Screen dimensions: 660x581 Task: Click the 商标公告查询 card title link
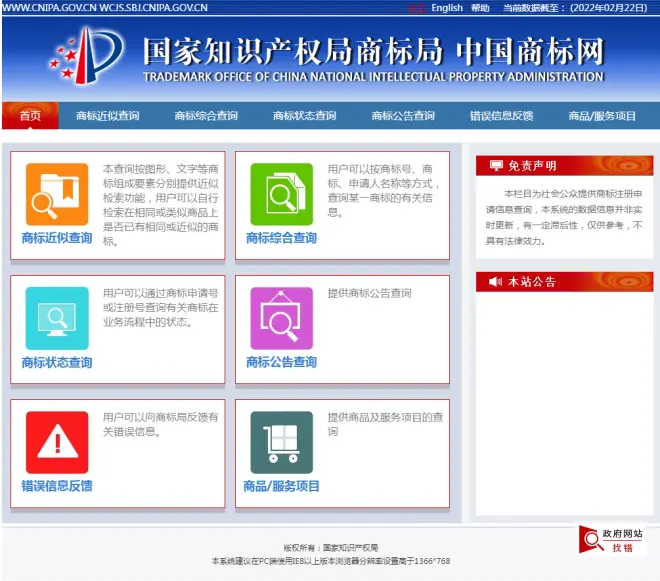point(282,362)
